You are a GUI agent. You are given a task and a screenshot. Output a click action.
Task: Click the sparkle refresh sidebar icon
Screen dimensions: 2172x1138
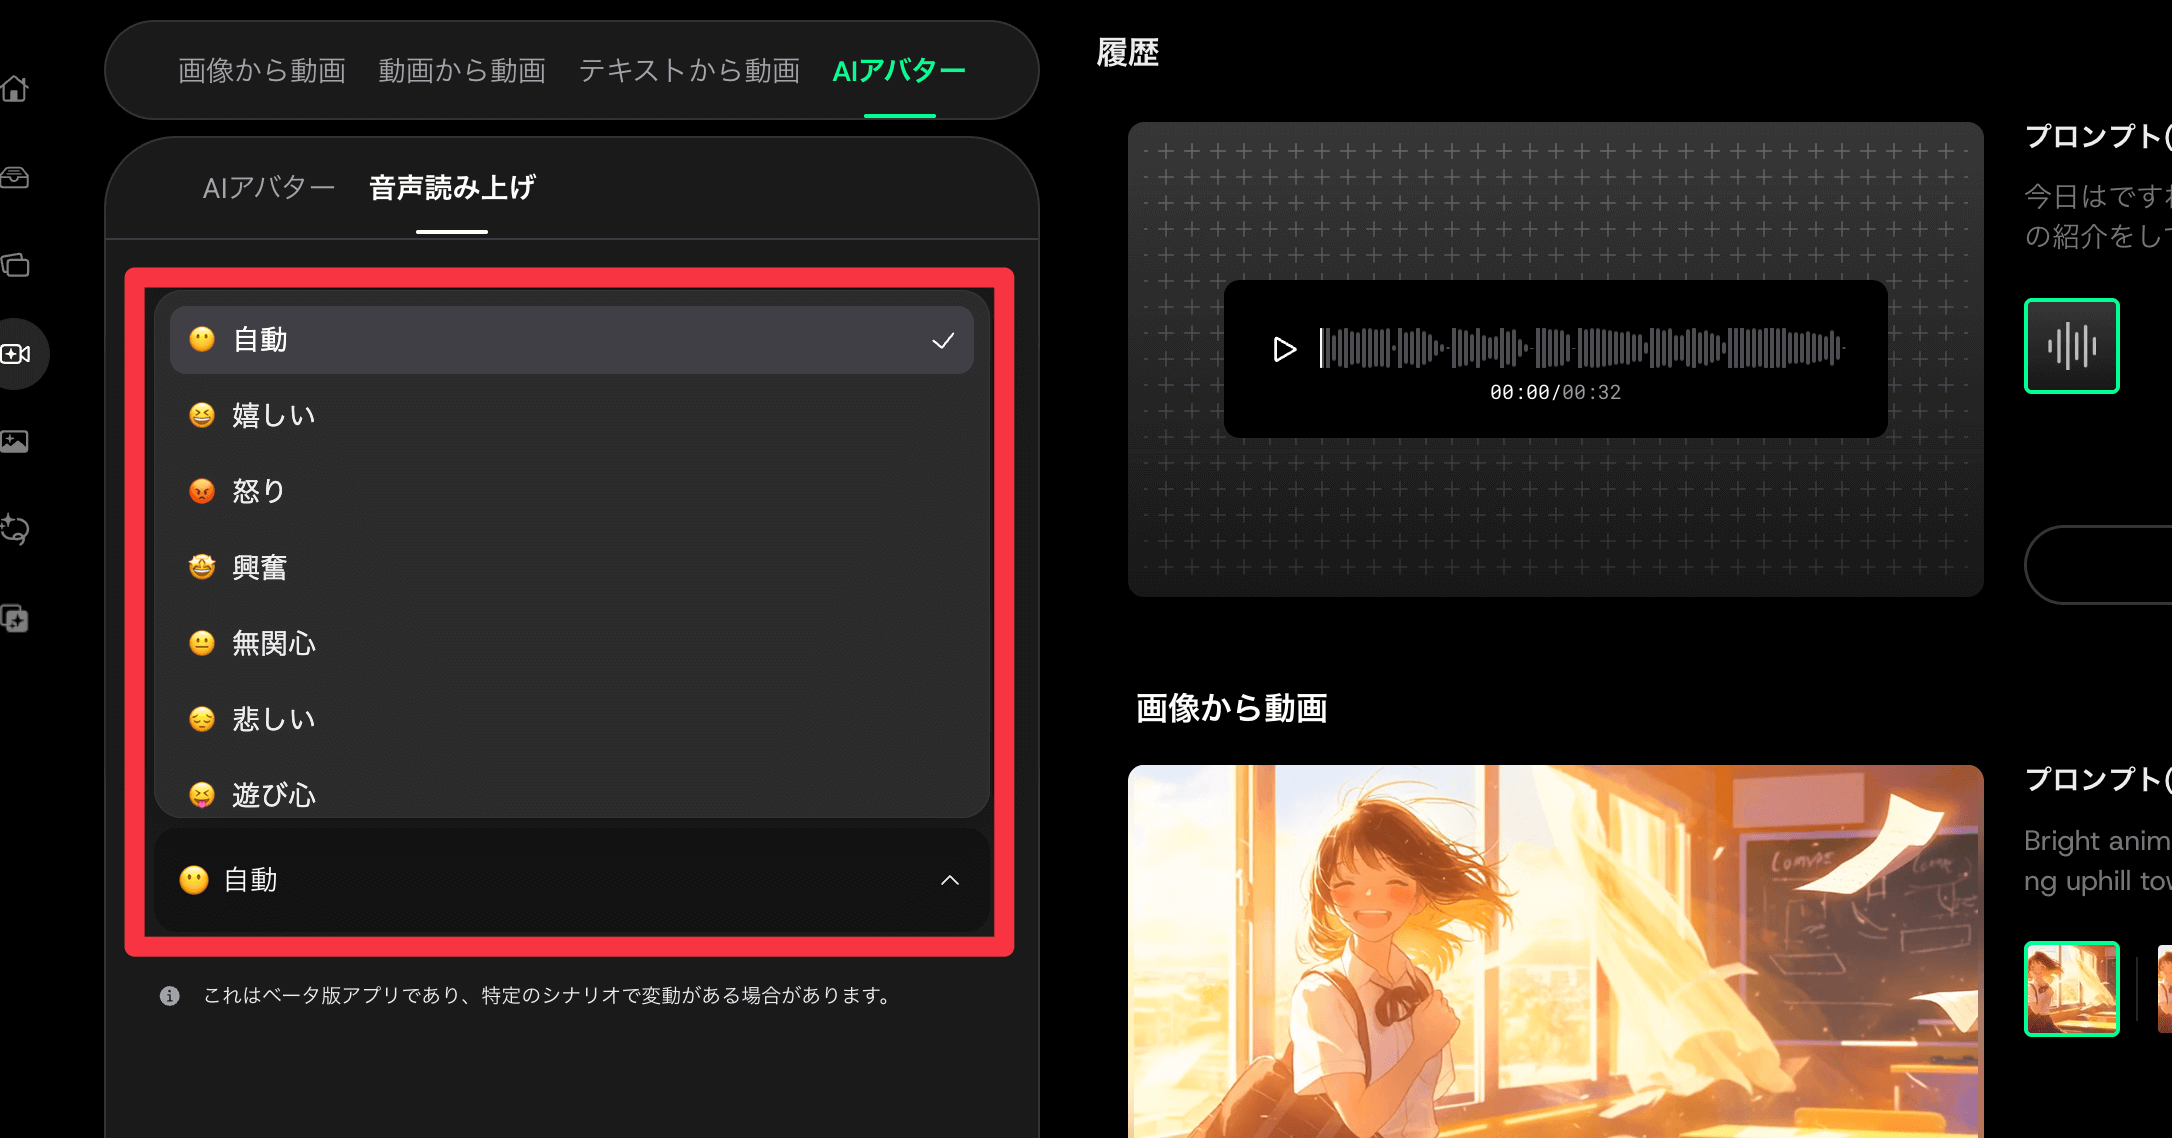[x=15, y=529]
